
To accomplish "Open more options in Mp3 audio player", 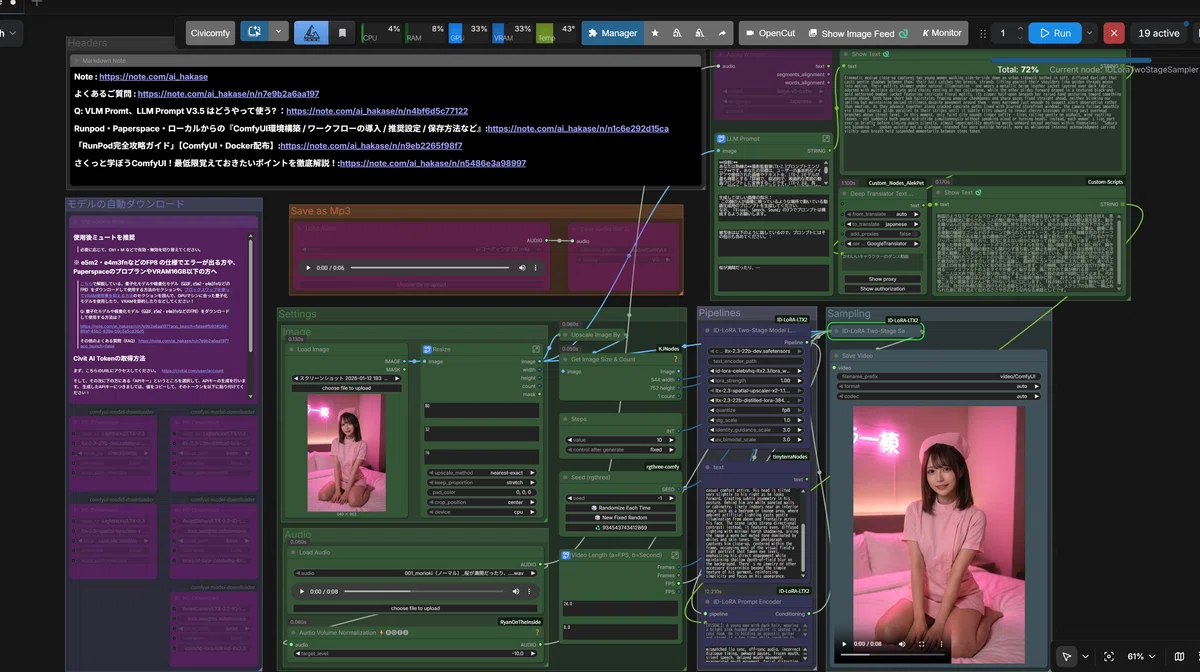I will click(538, 268).
